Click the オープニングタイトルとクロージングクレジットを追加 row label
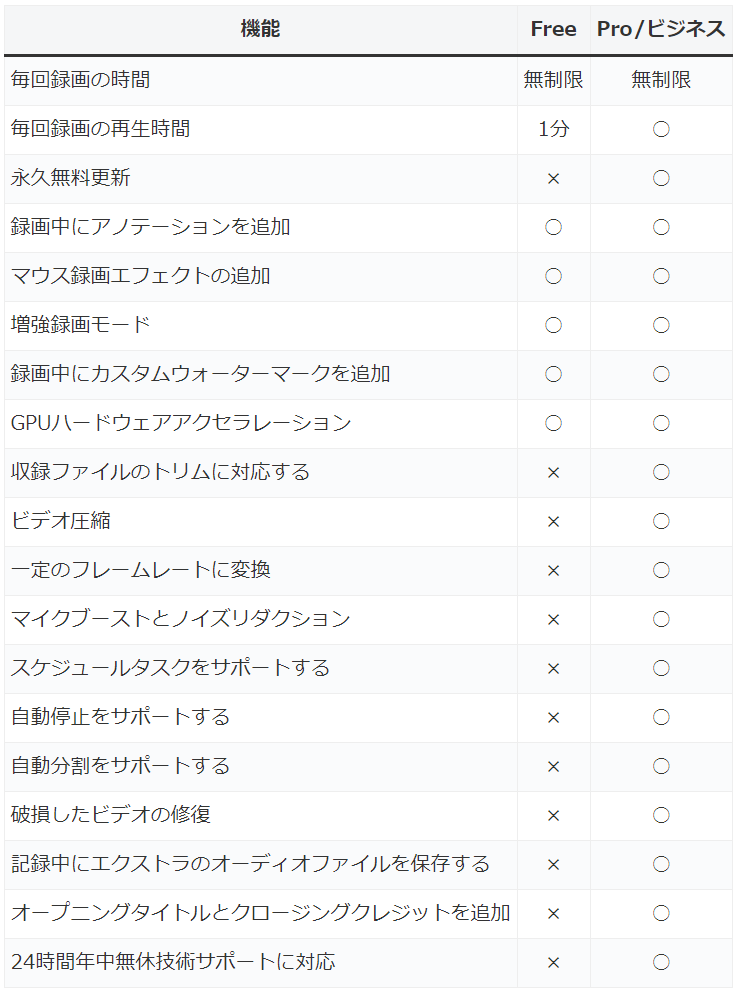The height and width of the screenshot is (993, 737). (x=260, y=913)
